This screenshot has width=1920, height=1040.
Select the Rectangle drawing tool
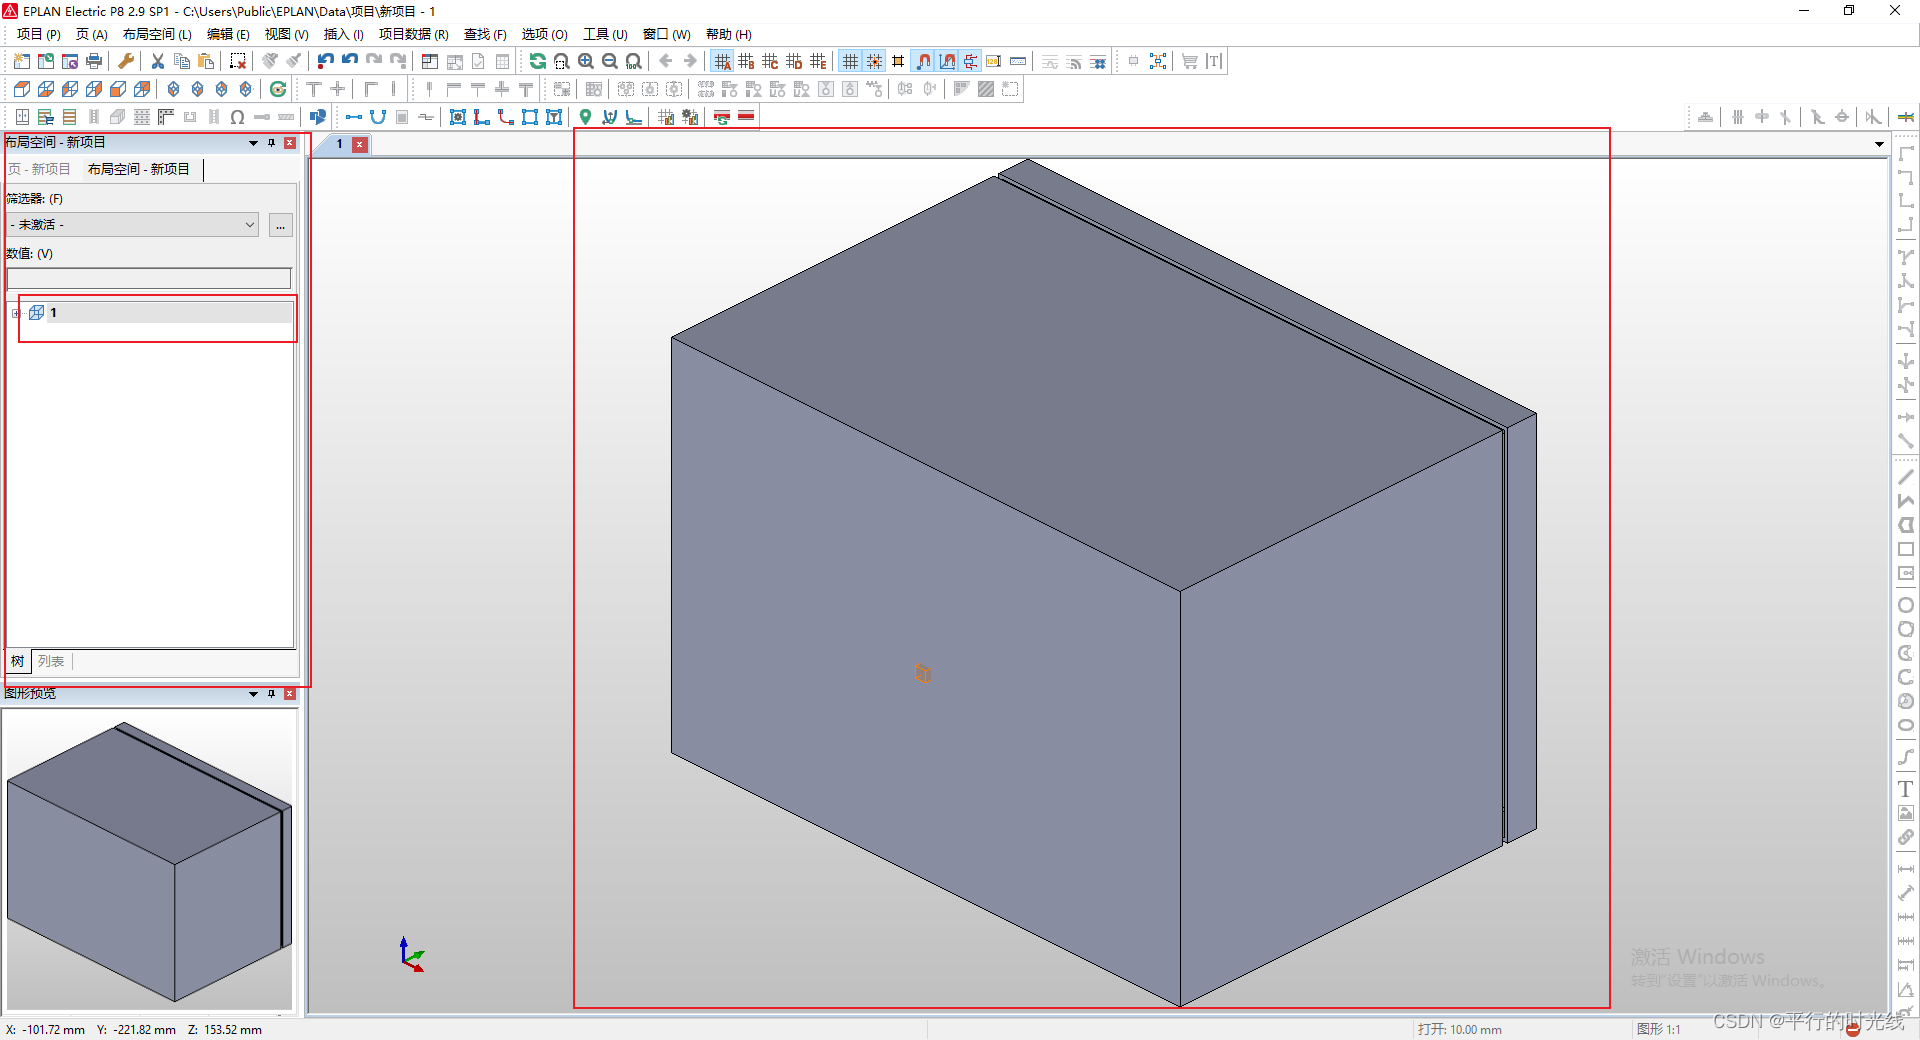(1906, 549)
